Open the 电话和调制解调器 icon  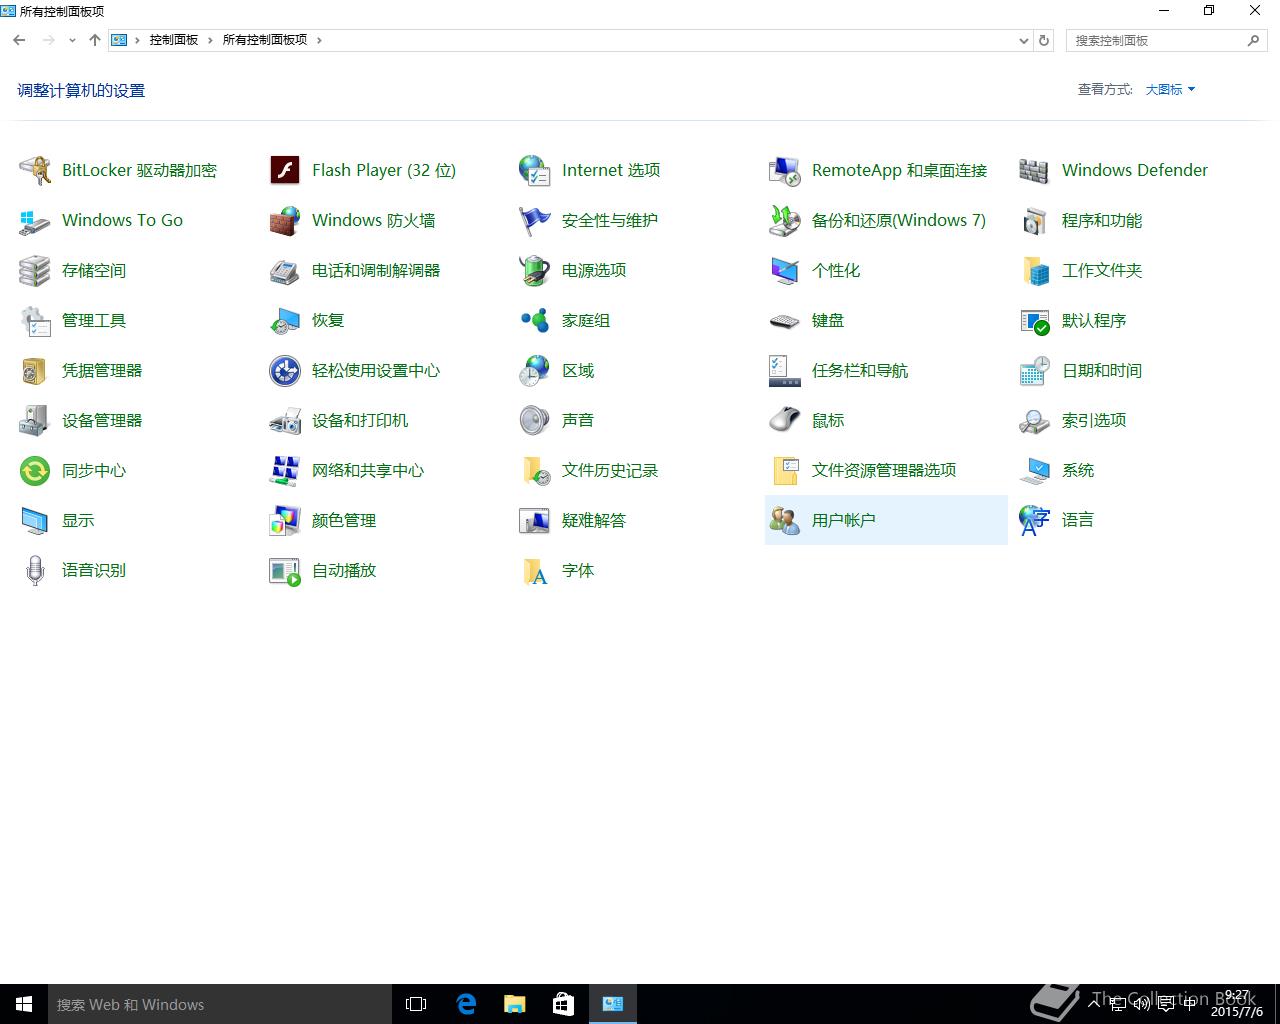click(285, 270)
